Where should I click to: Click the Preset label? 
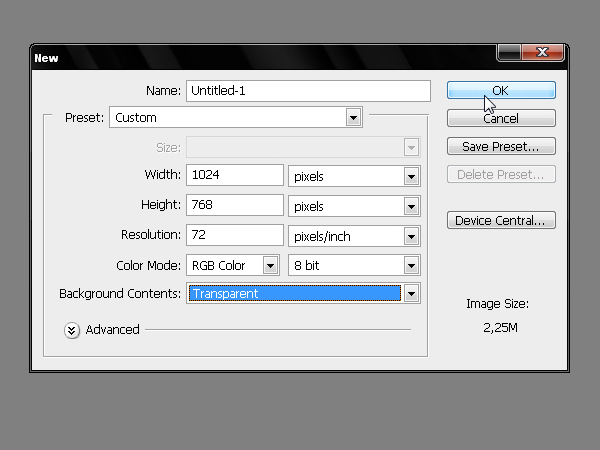tap(84, 117)
